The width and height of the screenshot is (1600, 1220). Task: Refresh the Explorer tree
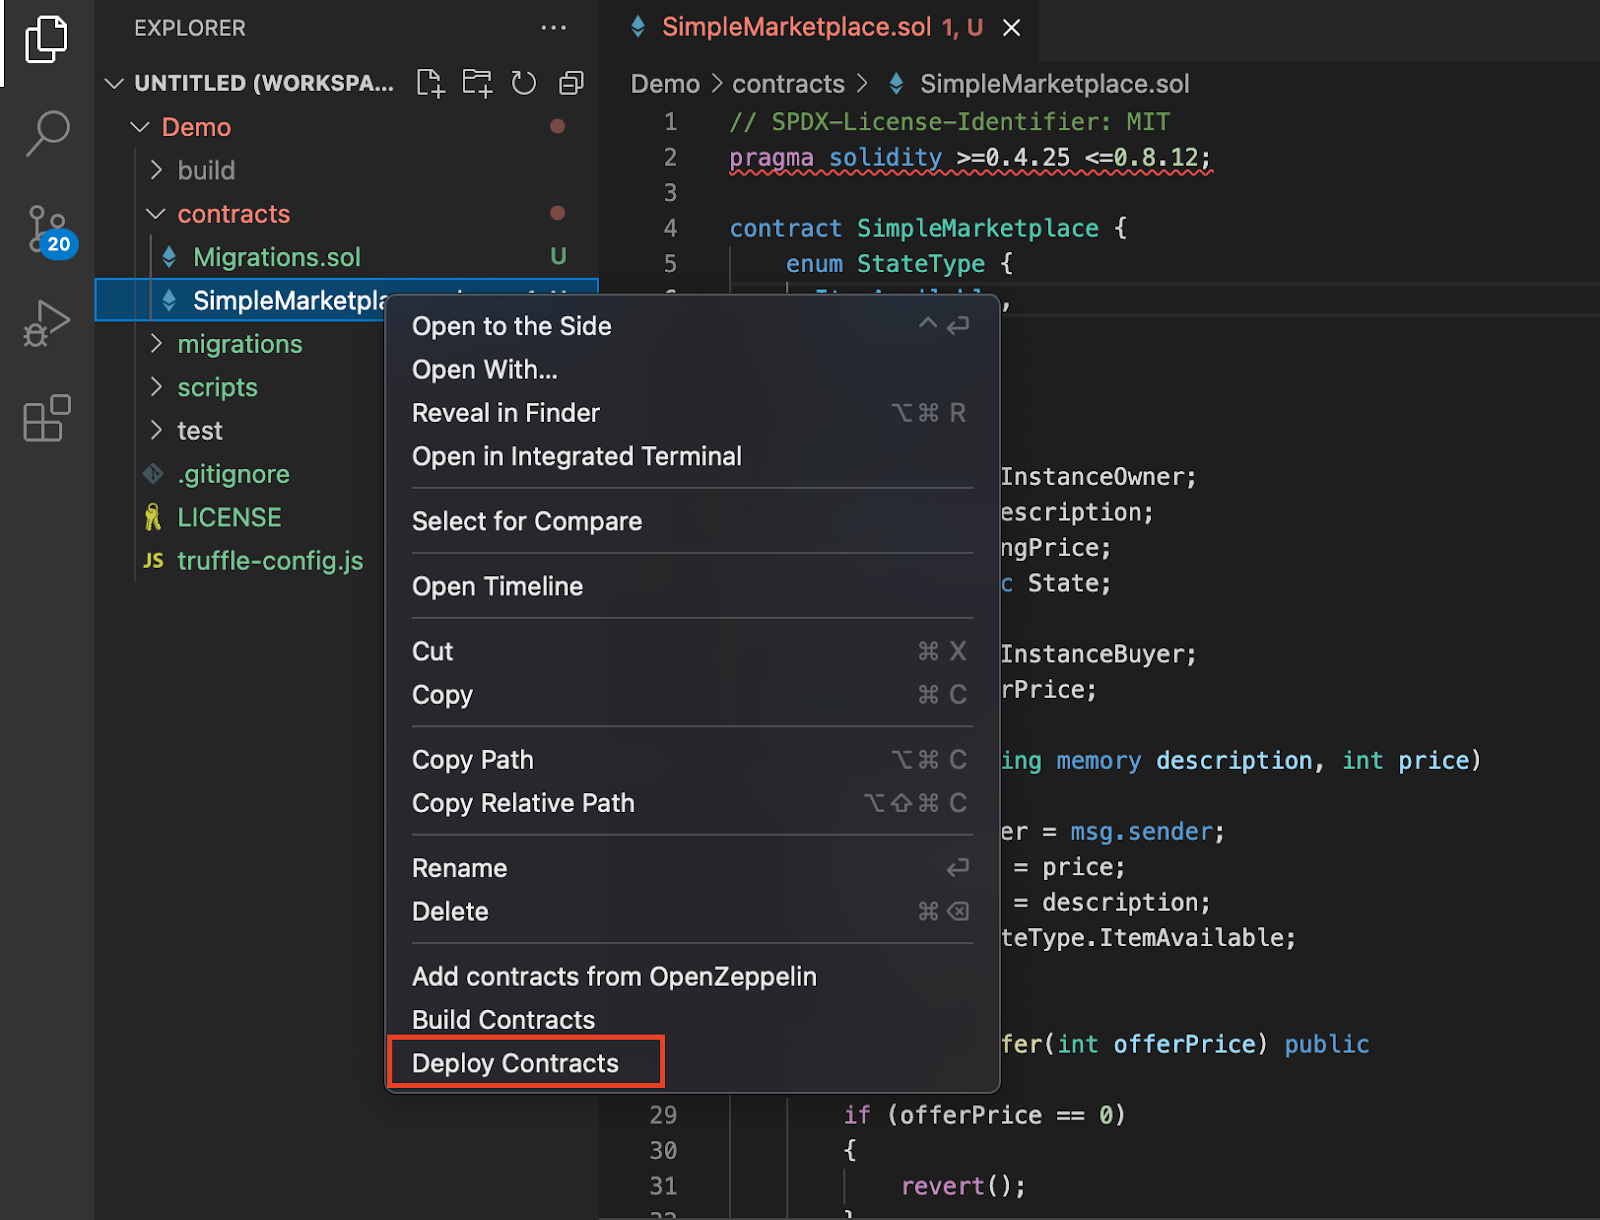click(x=524, y=83)
